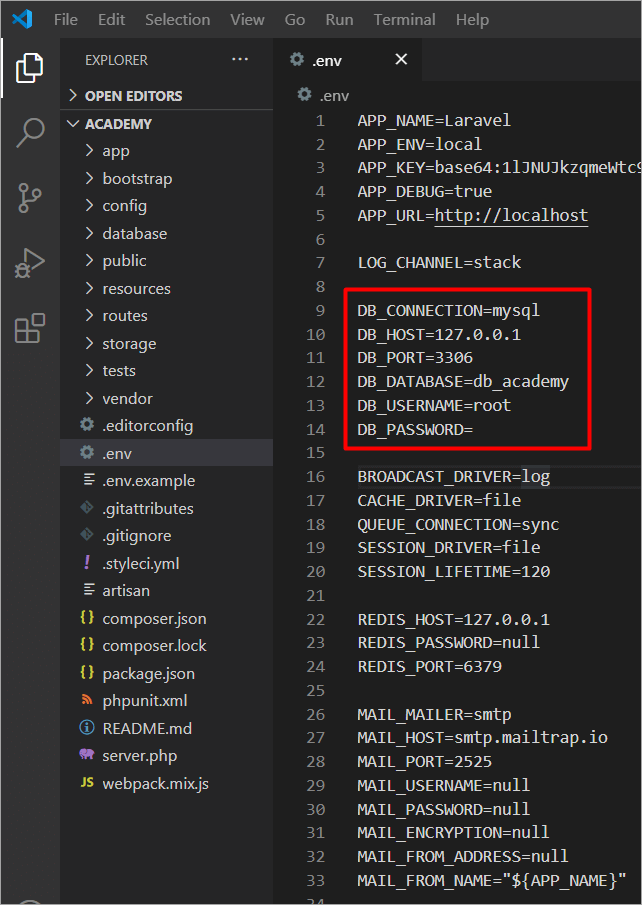Screen dimensions: 642x905
Task: Open README.md in the explorer
Action: 166,727
